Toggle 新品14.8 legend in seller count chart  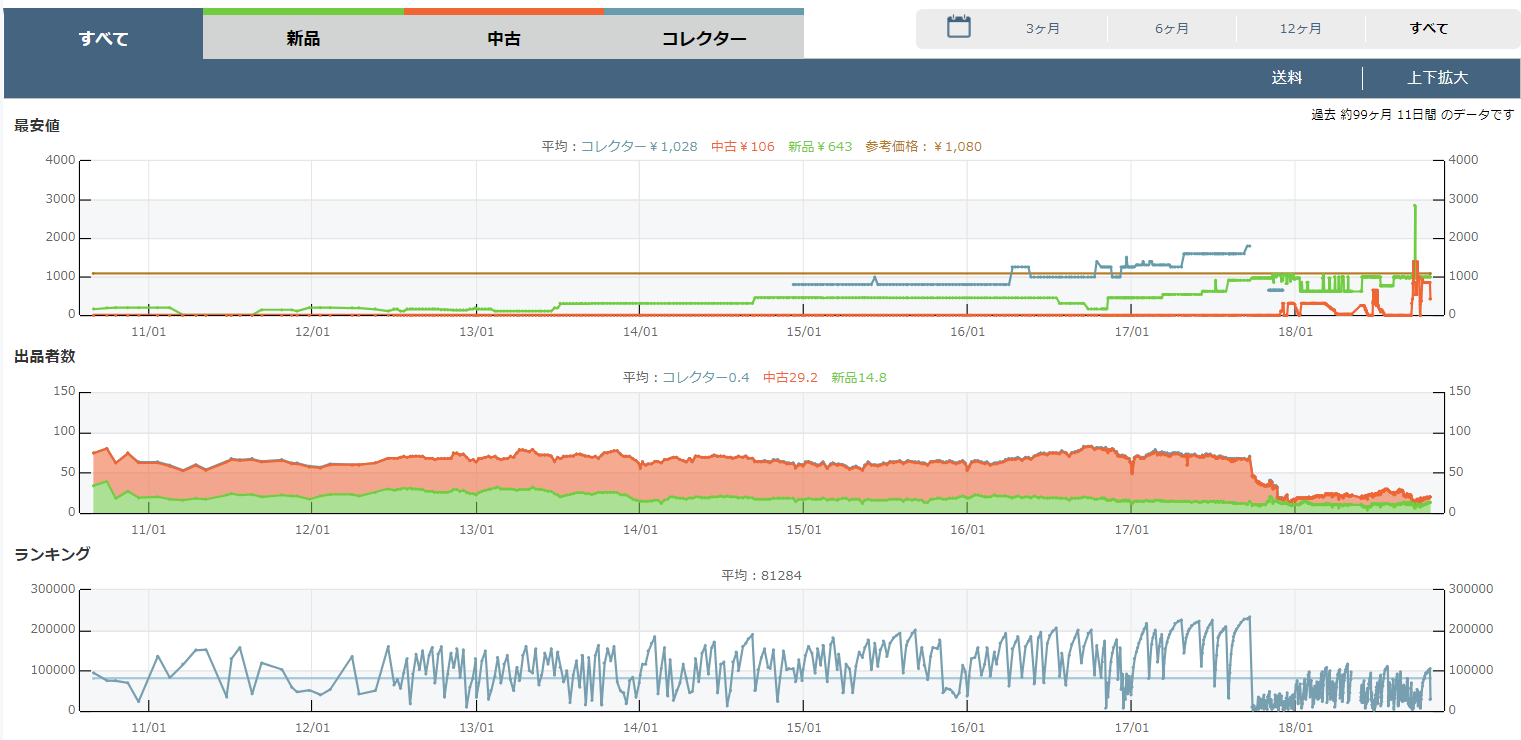point(859,378)
